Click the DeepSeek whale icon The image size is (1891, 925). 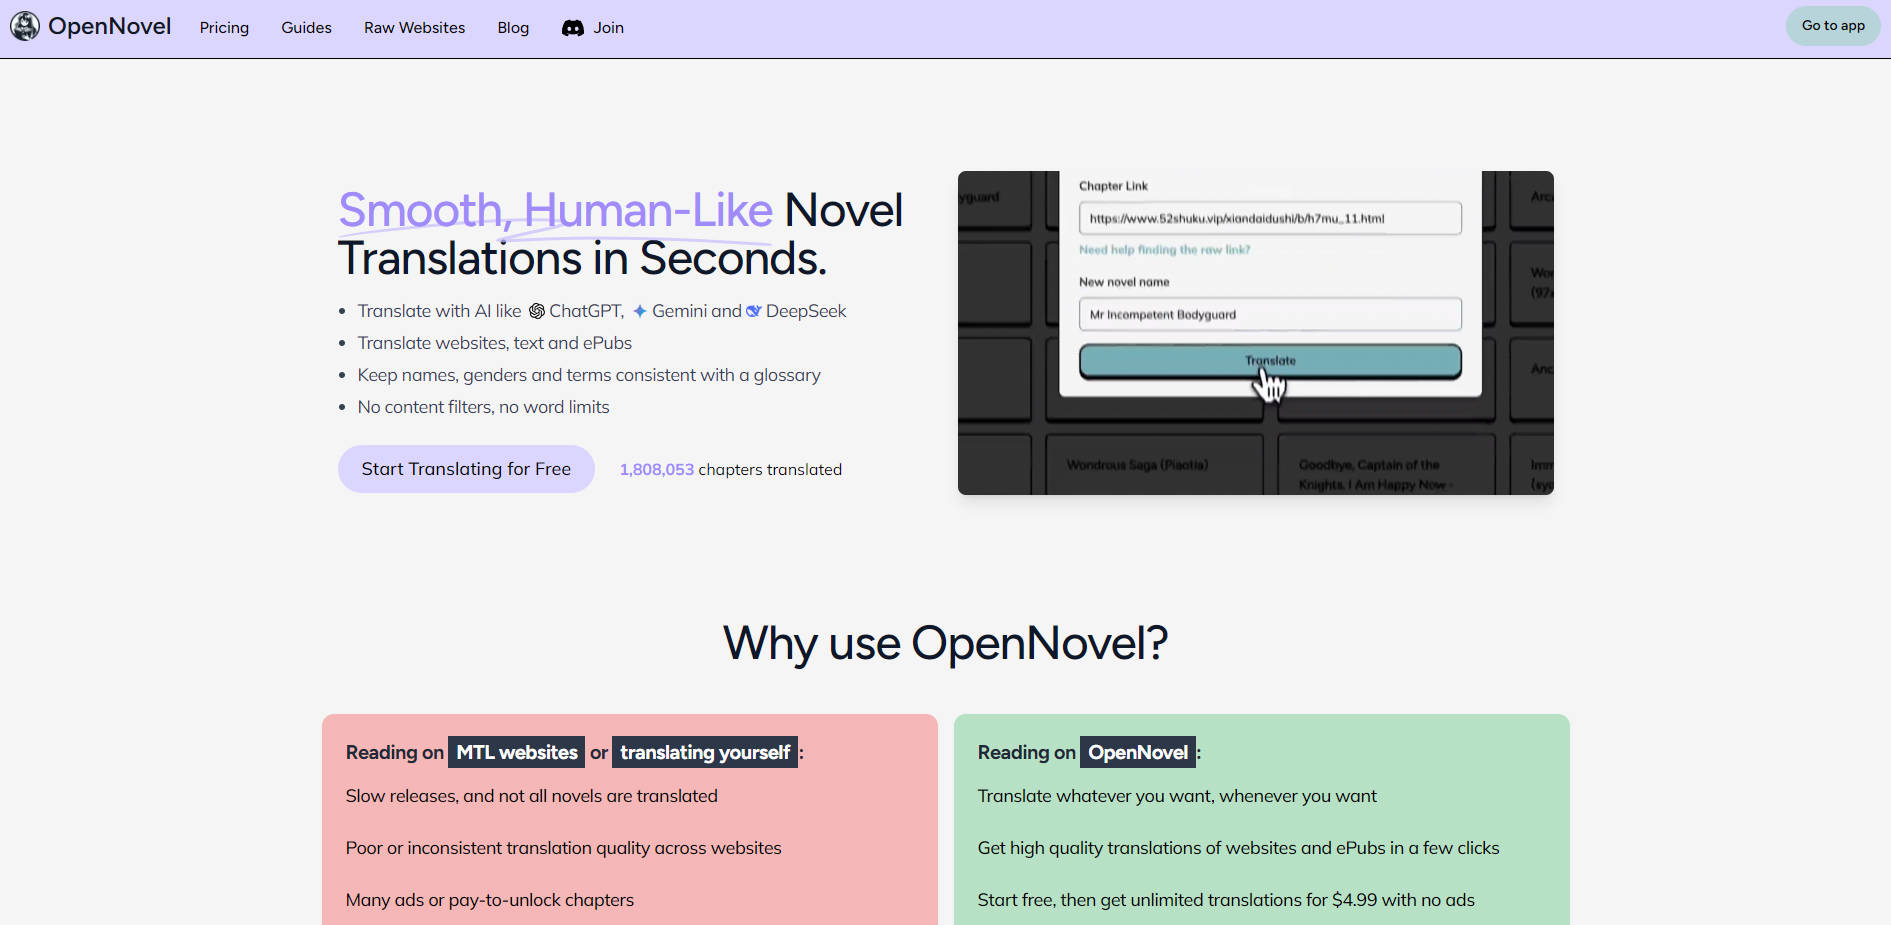755,311
